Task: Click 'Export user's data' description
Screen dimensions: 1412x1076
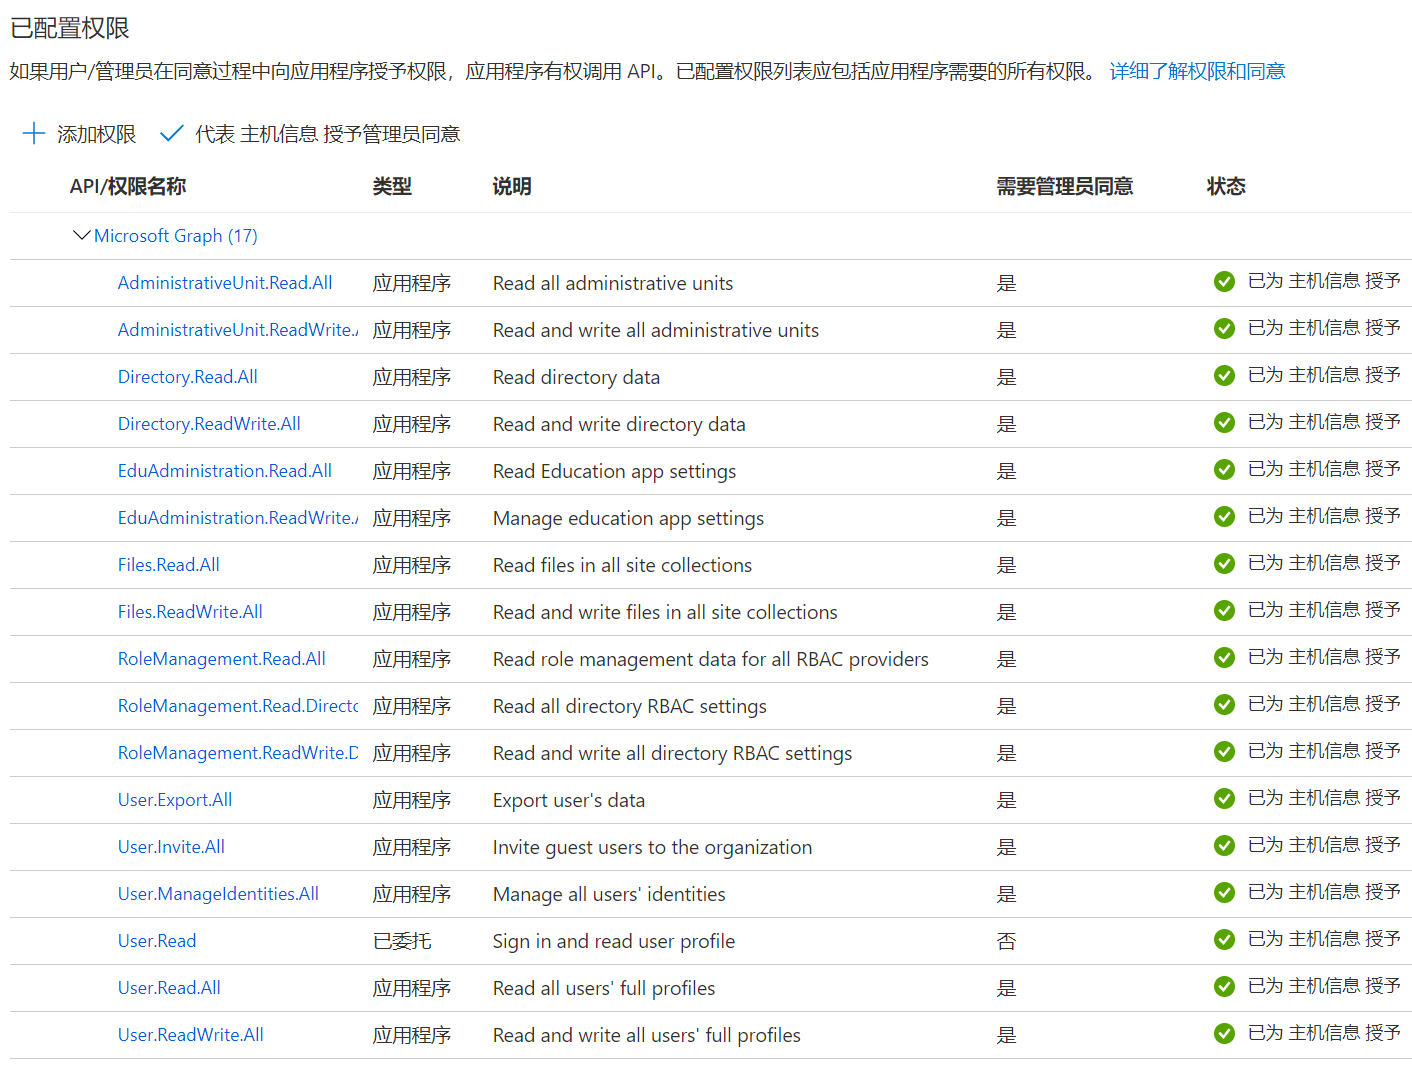Action: click(x=569, y=800)
